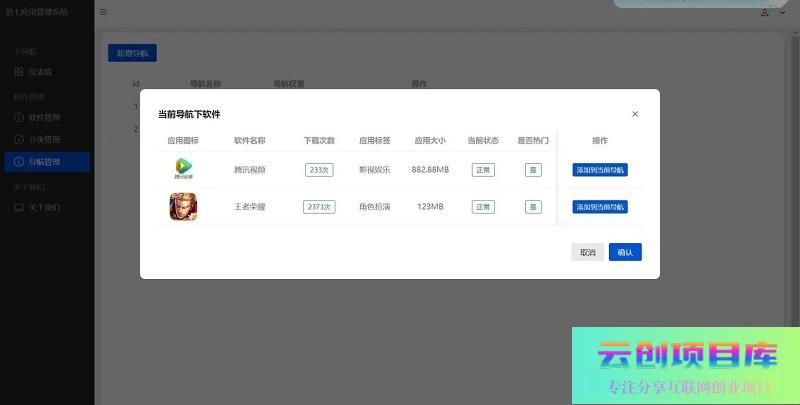Click the 仪表盘 dashboard icon in sidebar
Viewport: 800px width, 405px height.
19,72
